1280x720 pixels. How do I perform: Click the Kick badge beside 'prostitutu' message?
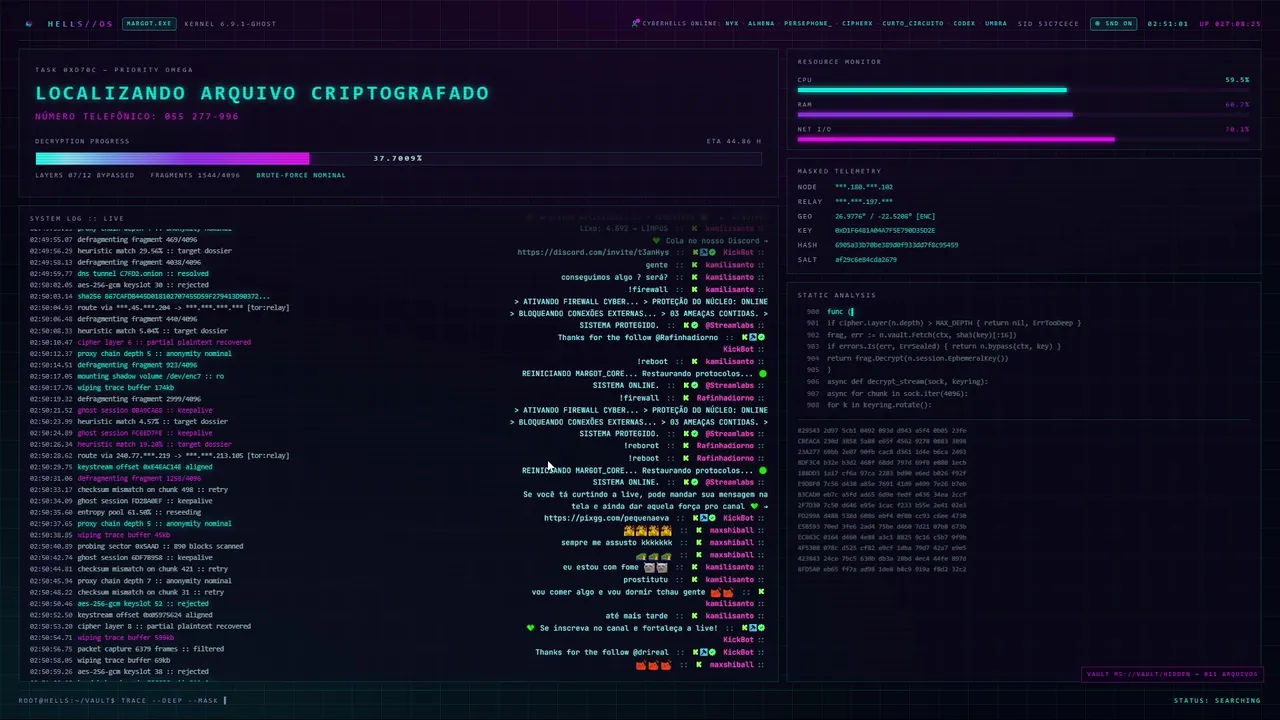(x=696, y=579)
